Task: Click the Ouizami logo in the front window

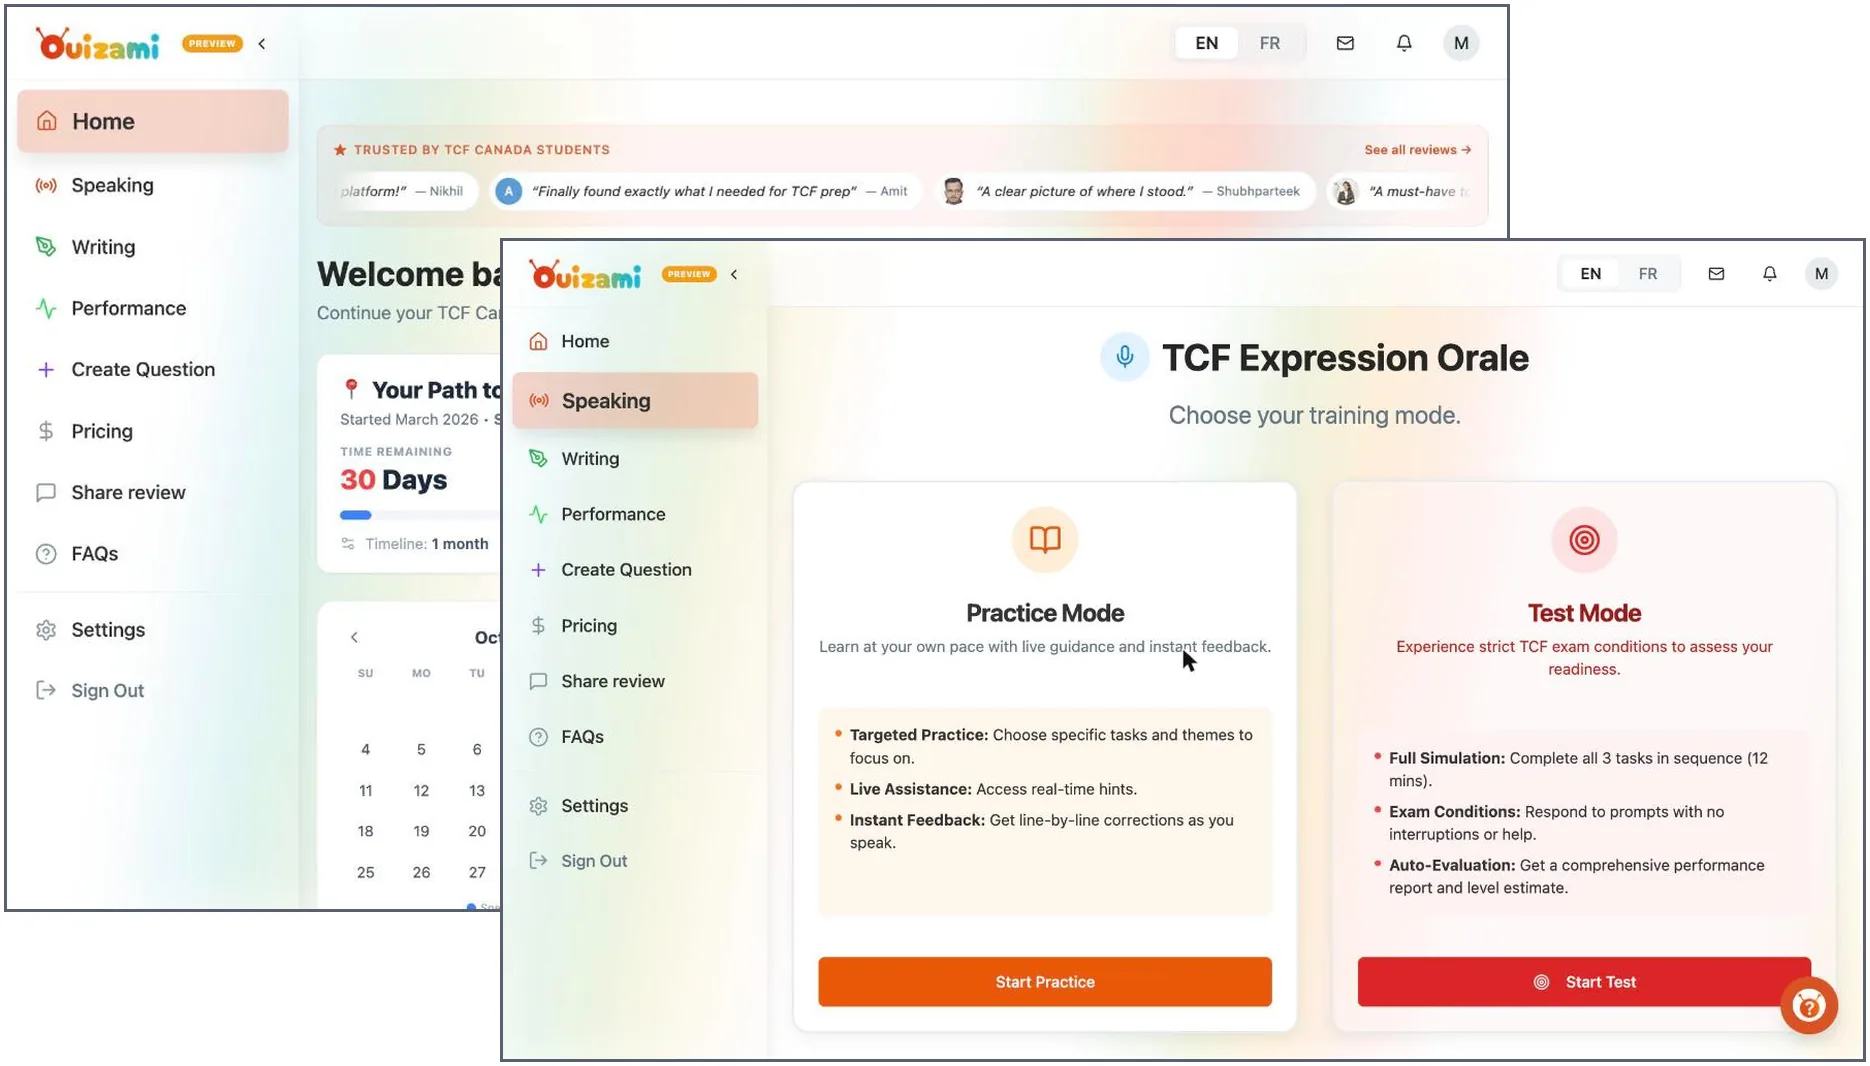Action: 585,273
